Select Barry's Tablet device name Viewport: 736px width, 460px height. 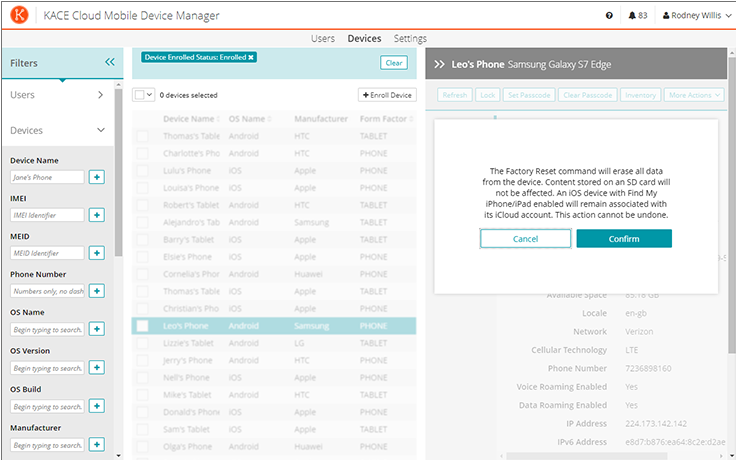188,240
